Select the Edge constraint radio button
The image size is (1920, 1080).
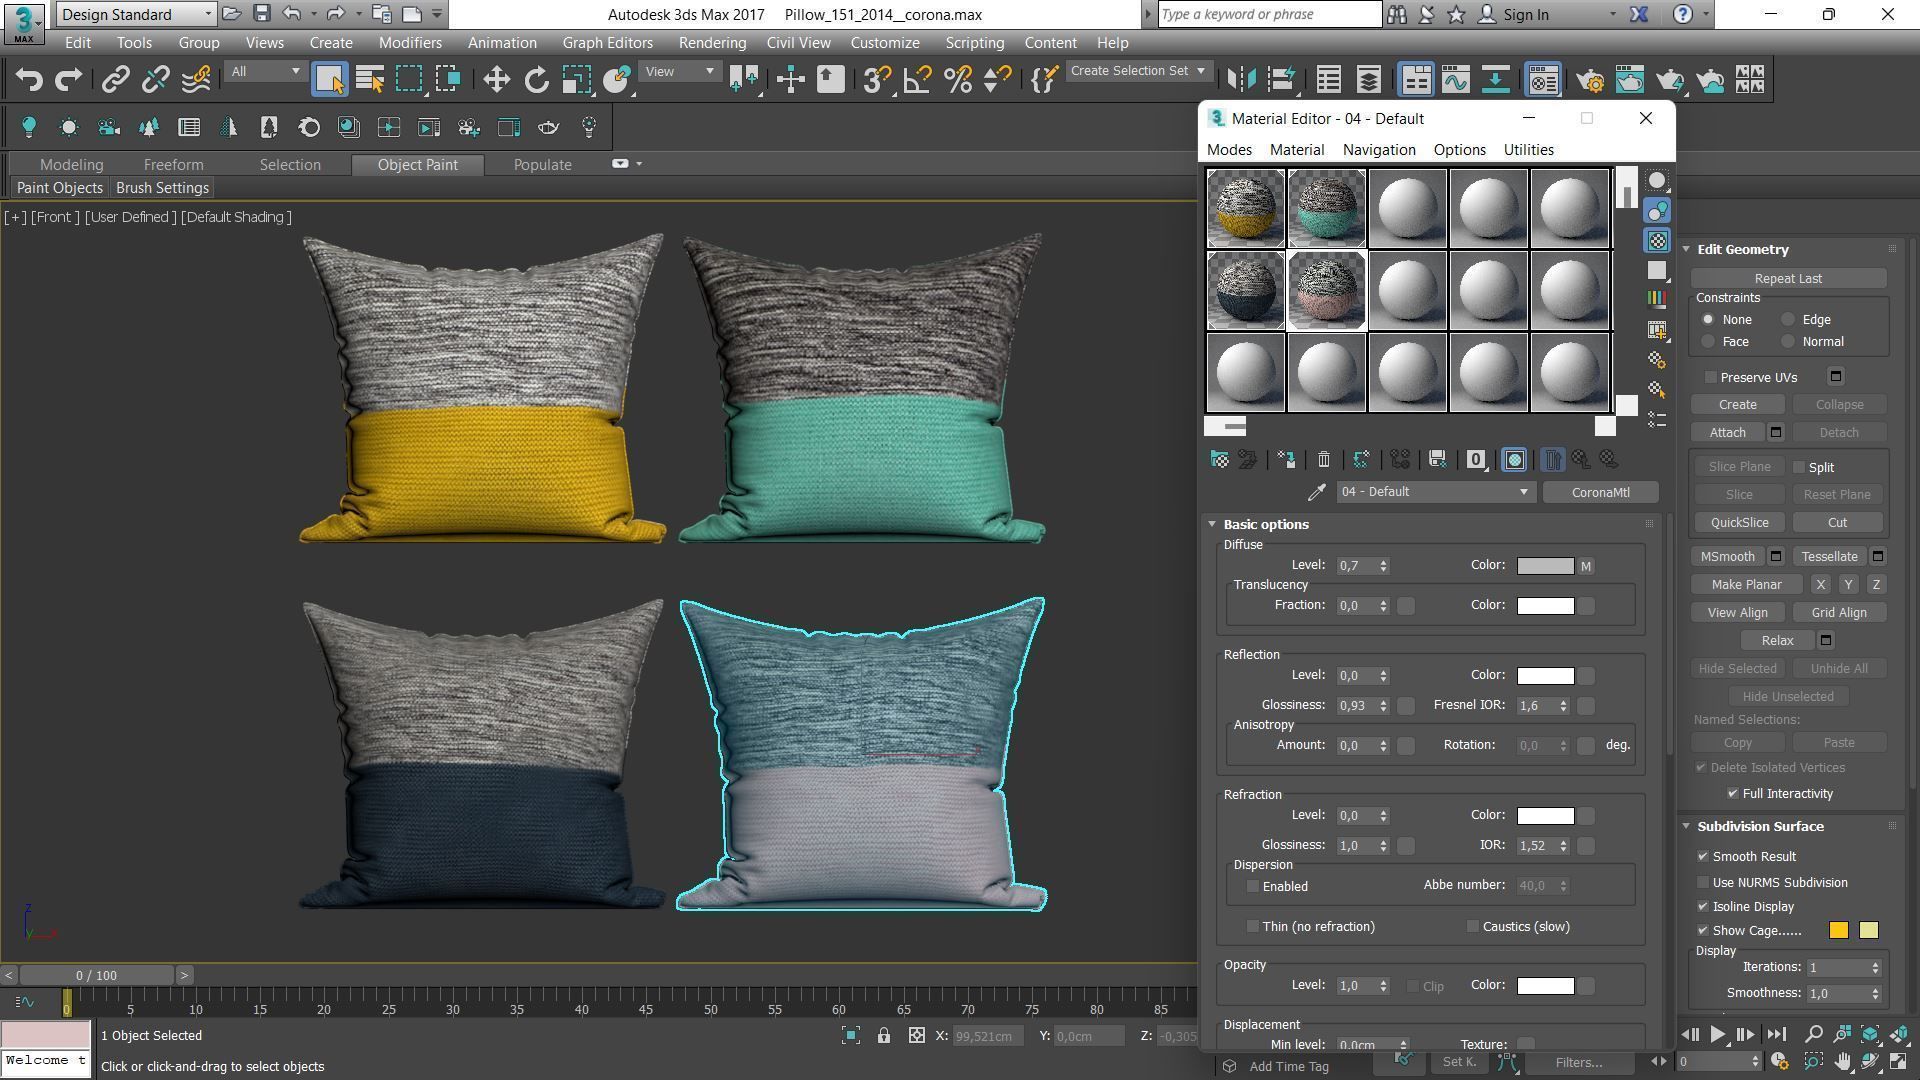pos(1788,320)
